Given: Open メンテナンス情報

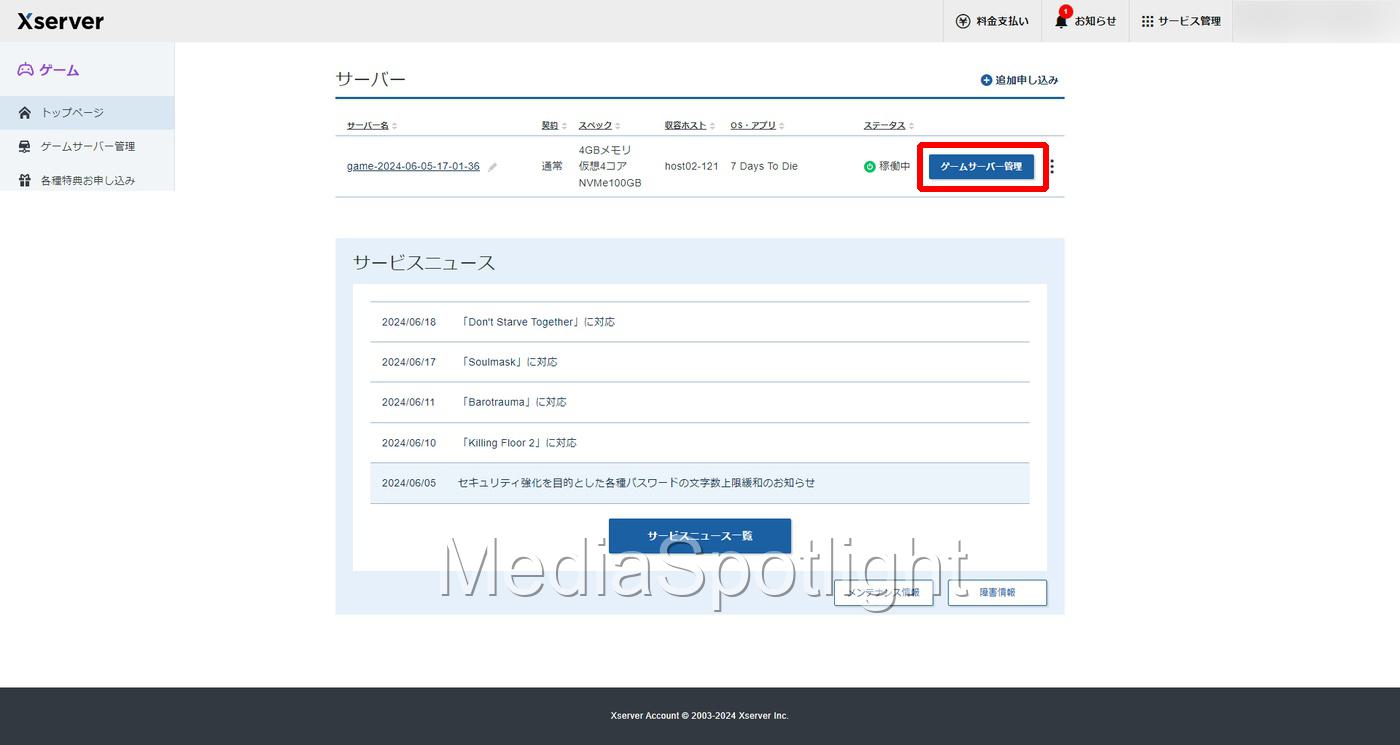Looking at the screenshot, I should (x=884, y=592).
